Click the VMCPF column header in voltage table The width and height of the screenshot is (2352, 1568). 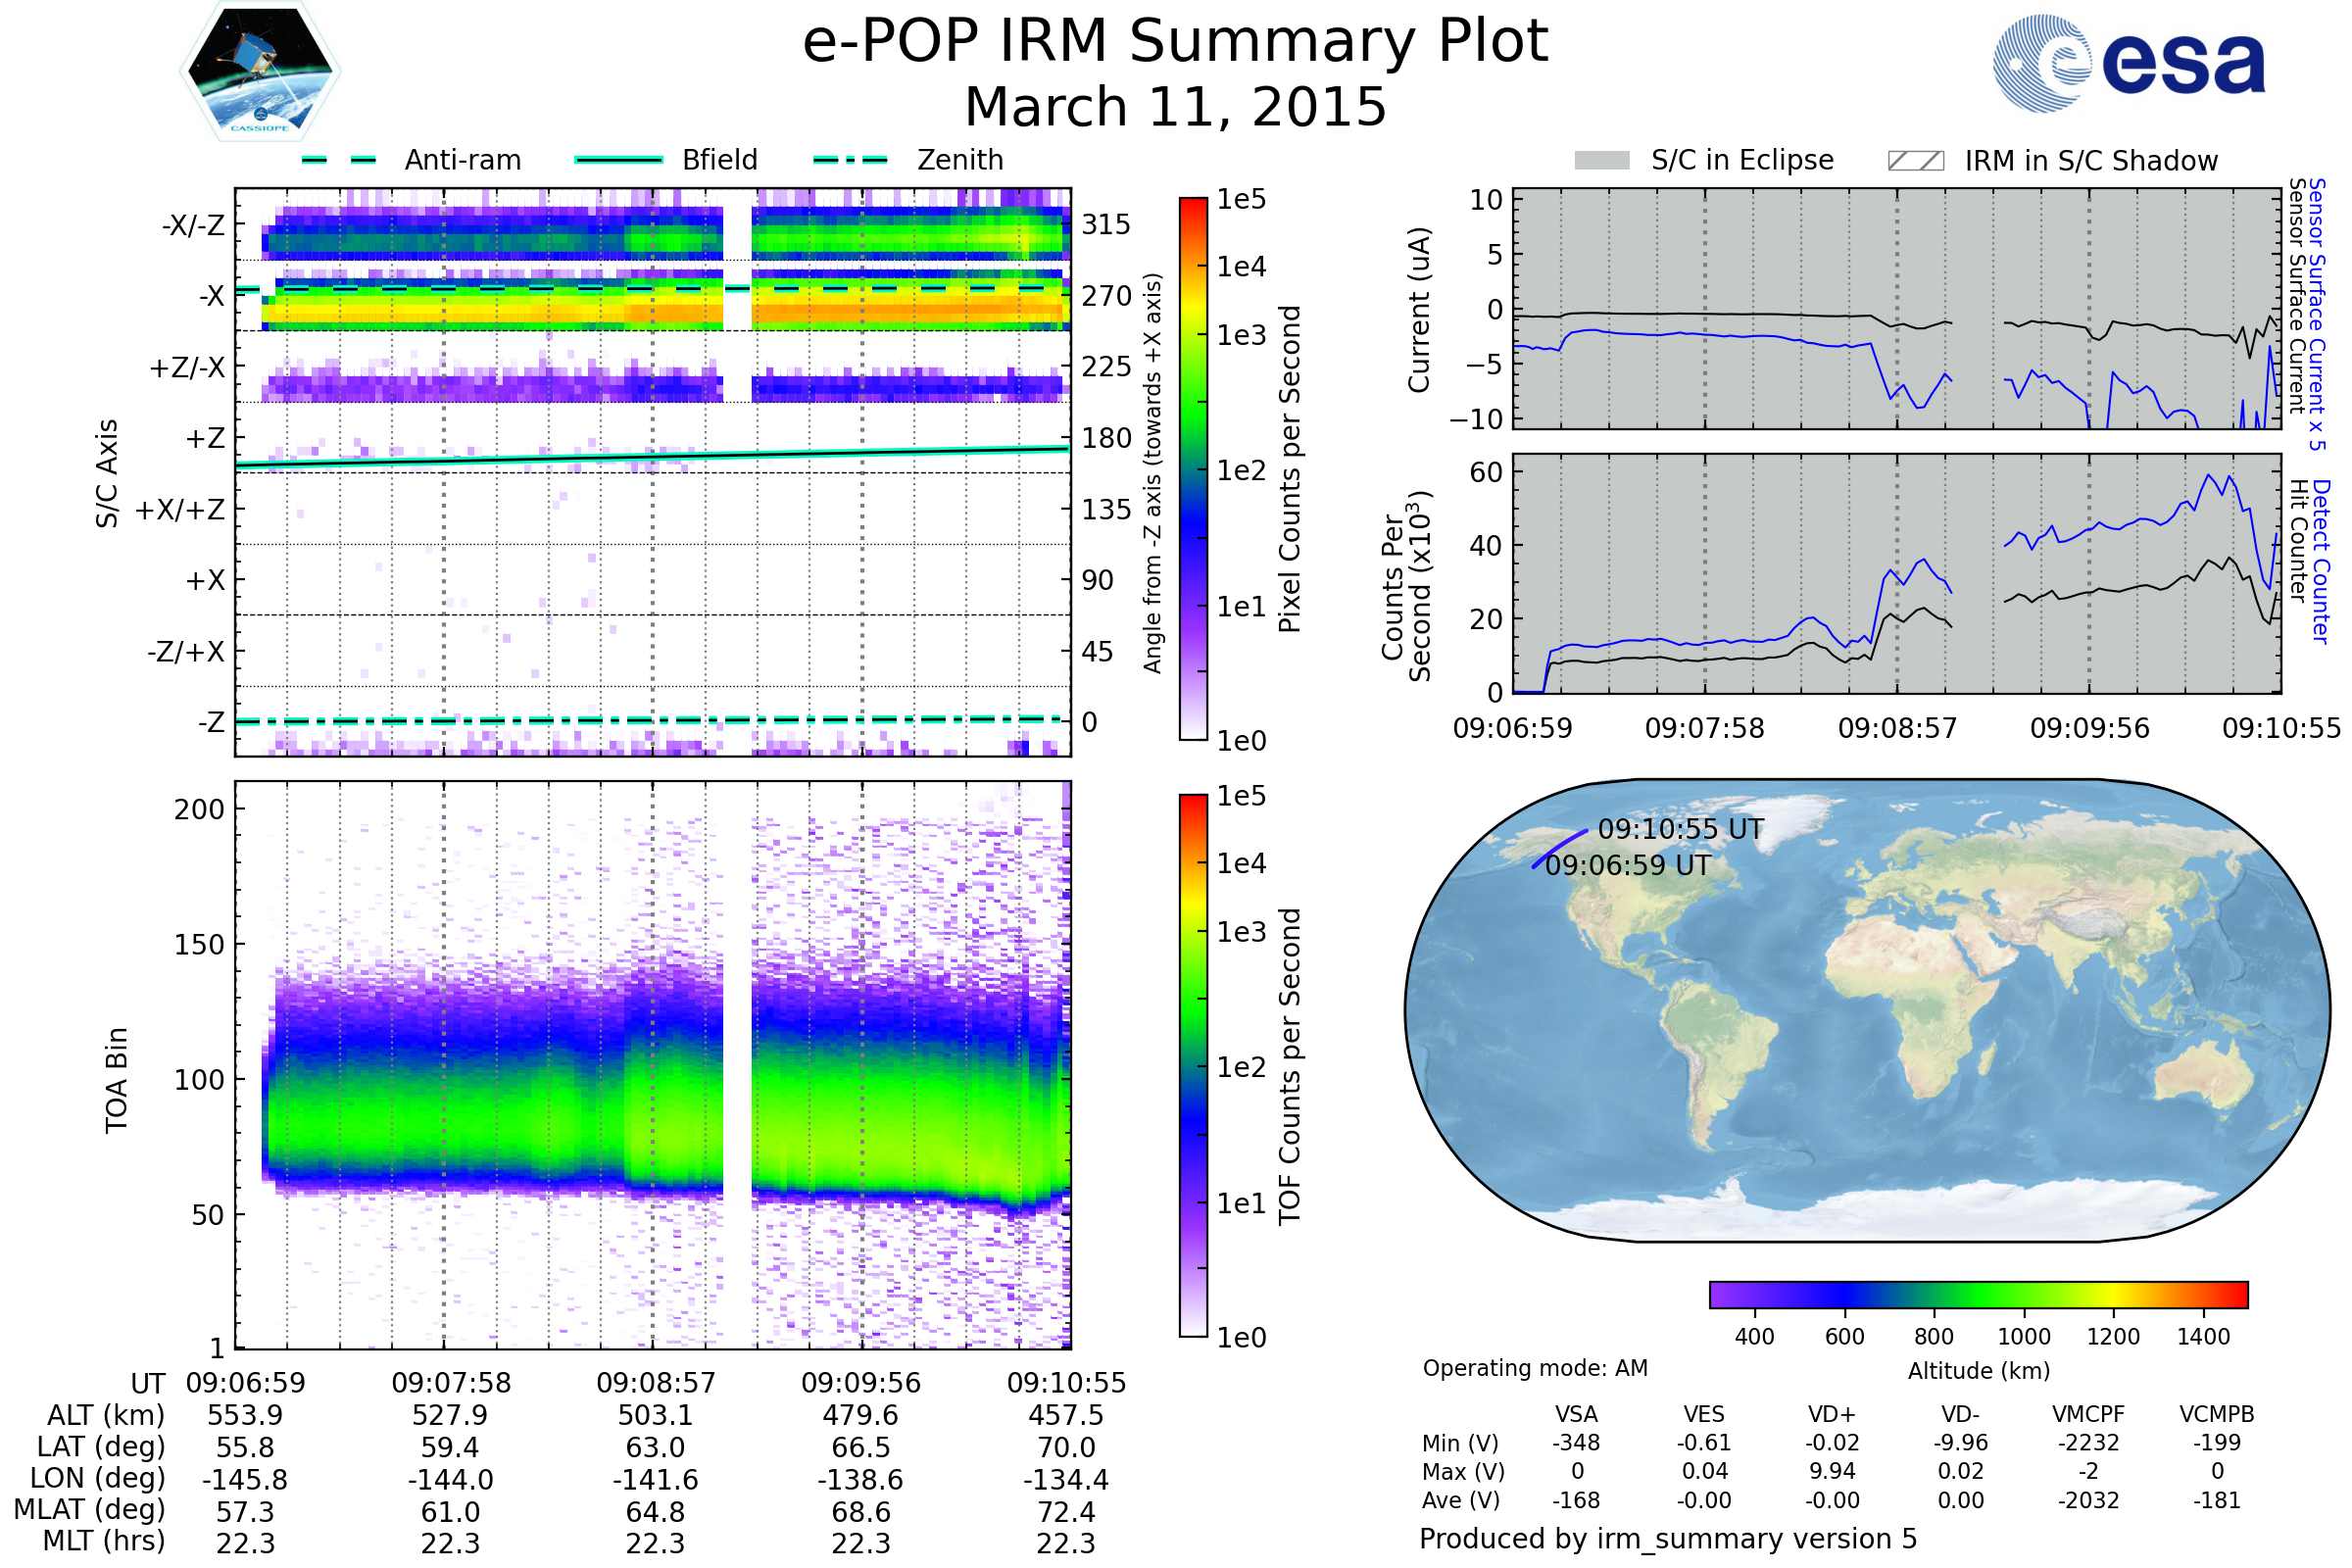tap(2087, 1414)
